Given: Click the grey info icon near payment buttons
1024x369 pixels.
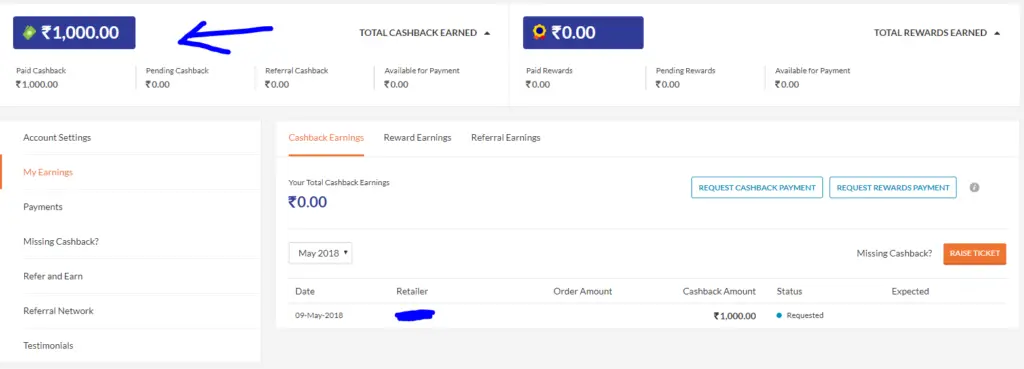Looking at the screenshot, I should 974,187.
